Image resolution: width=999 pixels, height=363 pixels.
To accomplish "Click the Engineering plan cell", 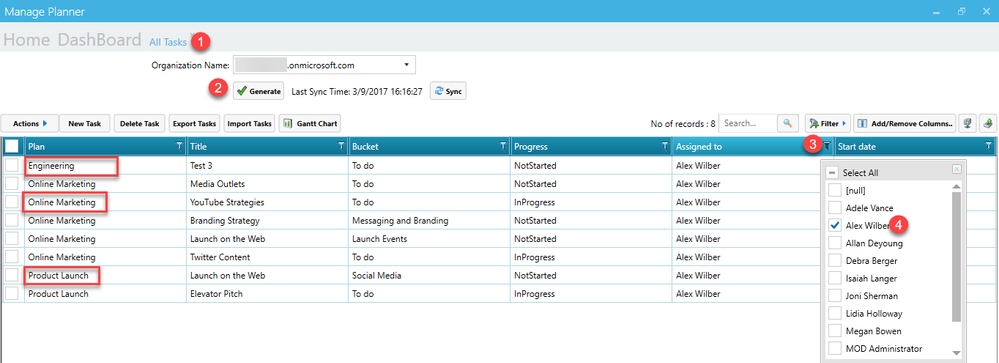I will click(106, 166).
